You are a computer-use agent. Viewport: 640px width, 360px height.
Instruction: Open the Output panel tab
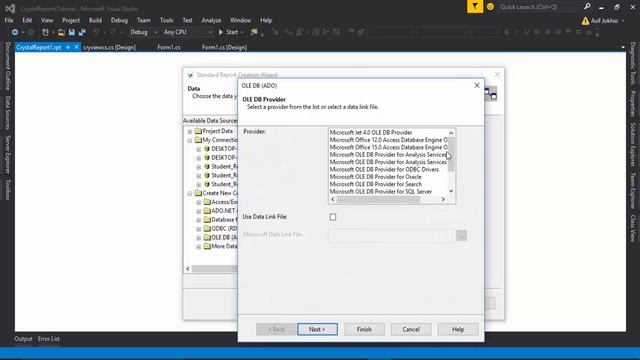coord(23,339)
